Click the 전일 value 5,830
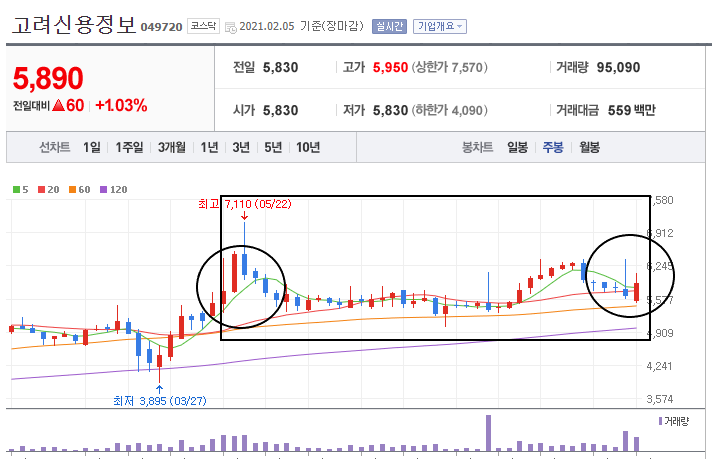Image resolution: width=712 pixels, height=459 pixels. click(x=280, y=67)
